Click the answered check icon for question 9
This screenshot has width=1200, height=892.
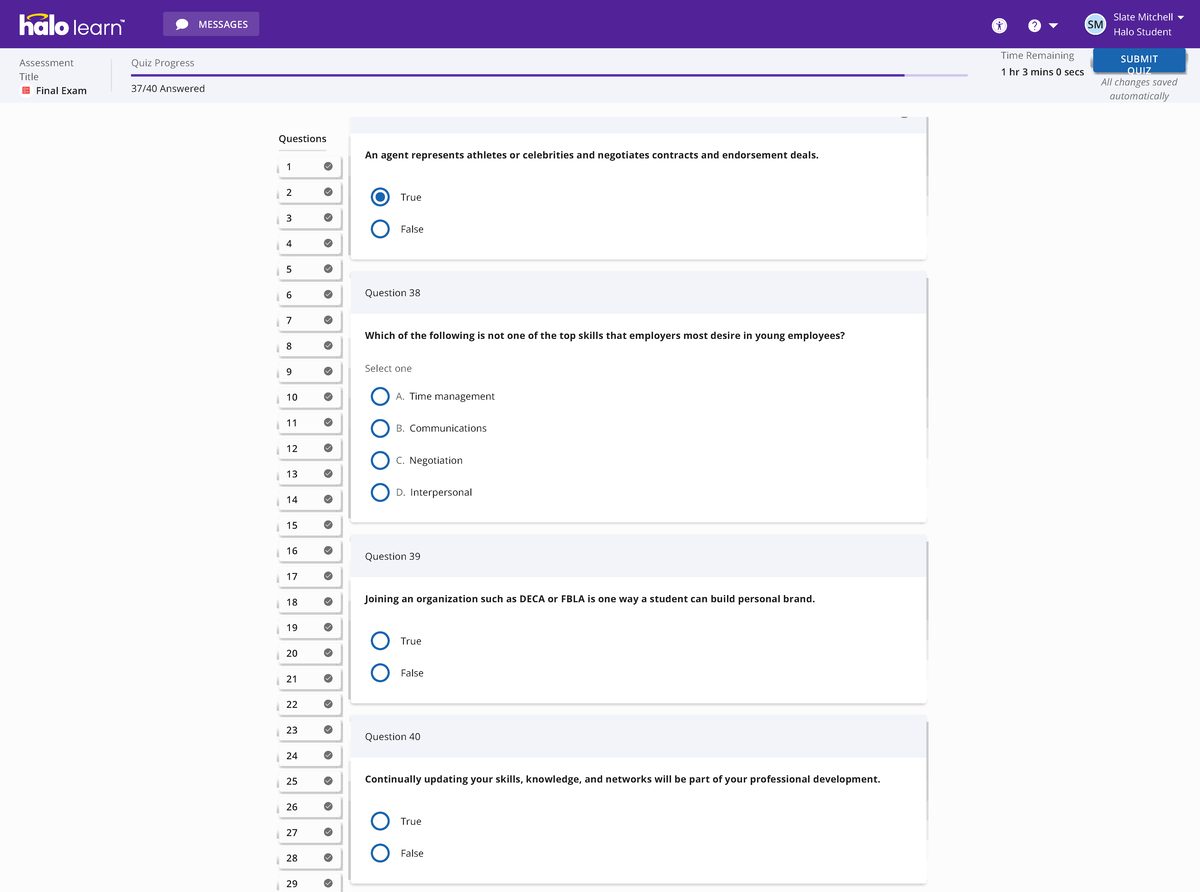pyautogui.click(x=328, y=371)
